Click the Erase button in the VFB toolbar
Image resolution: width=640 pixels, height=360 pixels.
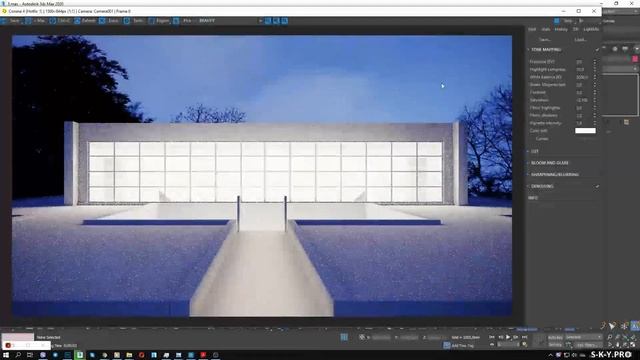109,21
